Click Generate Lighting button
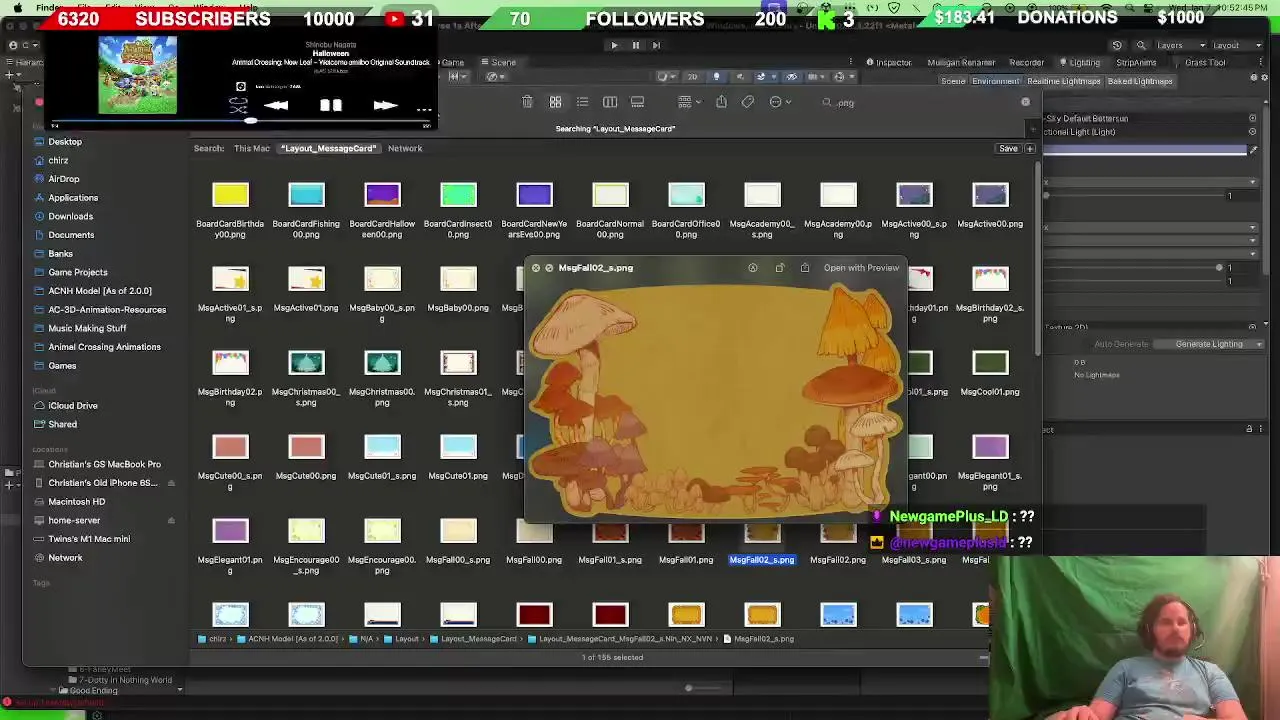 pos(1209,344)
